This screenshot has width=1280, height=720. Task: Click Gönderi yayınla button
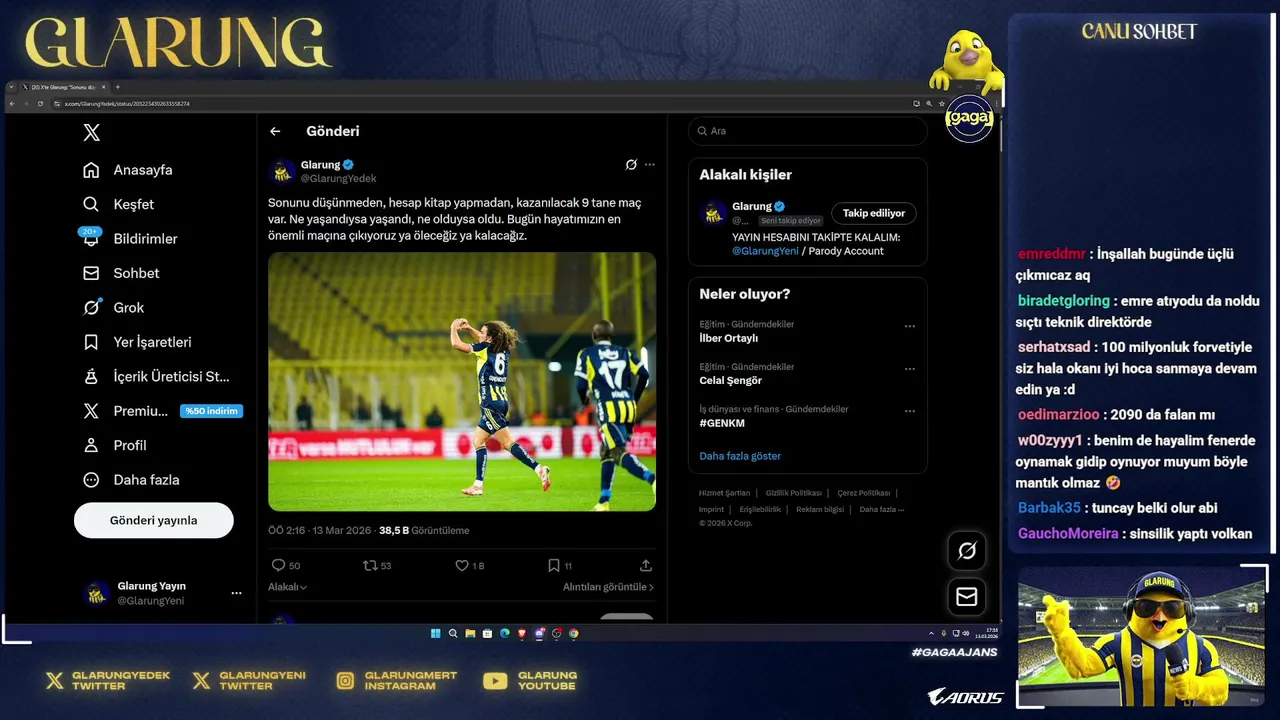(x=153, y=520)
